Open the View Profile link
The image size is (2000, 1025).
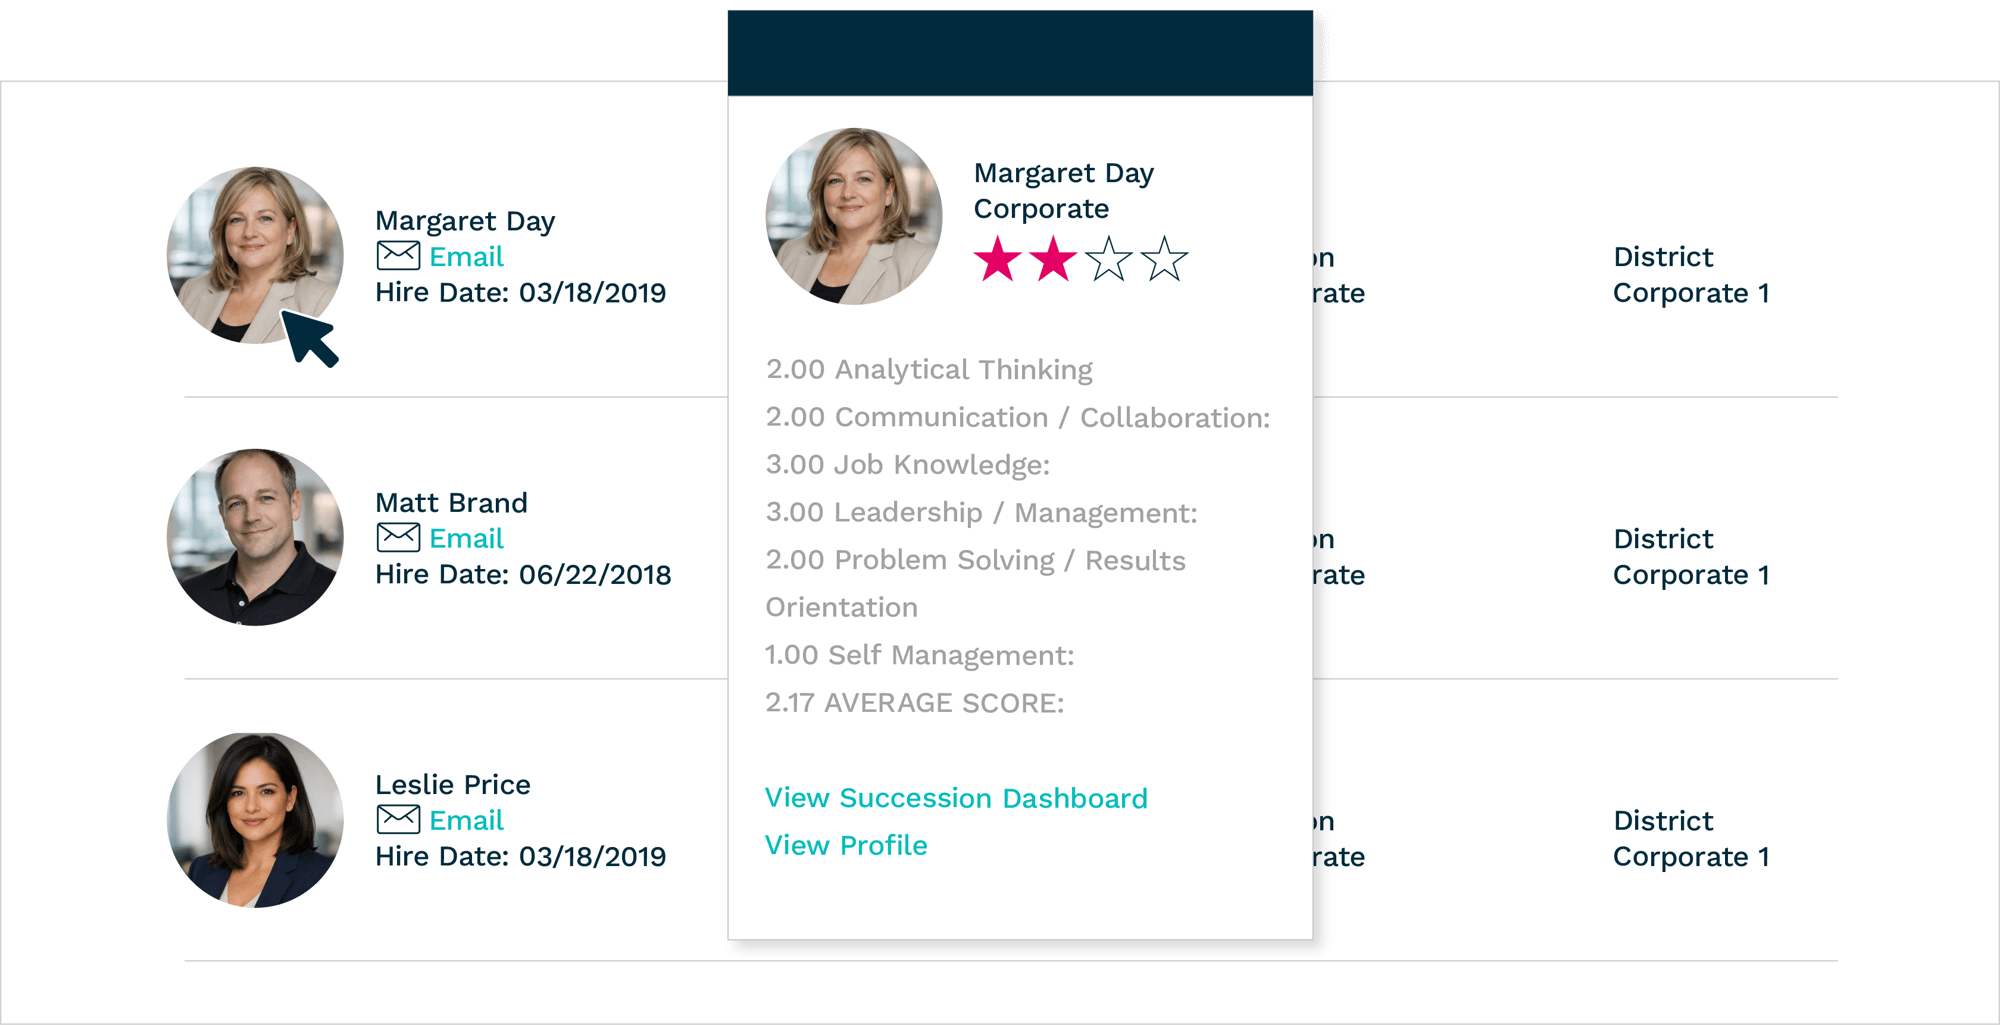pyautogui.click(x=846, y=845)
